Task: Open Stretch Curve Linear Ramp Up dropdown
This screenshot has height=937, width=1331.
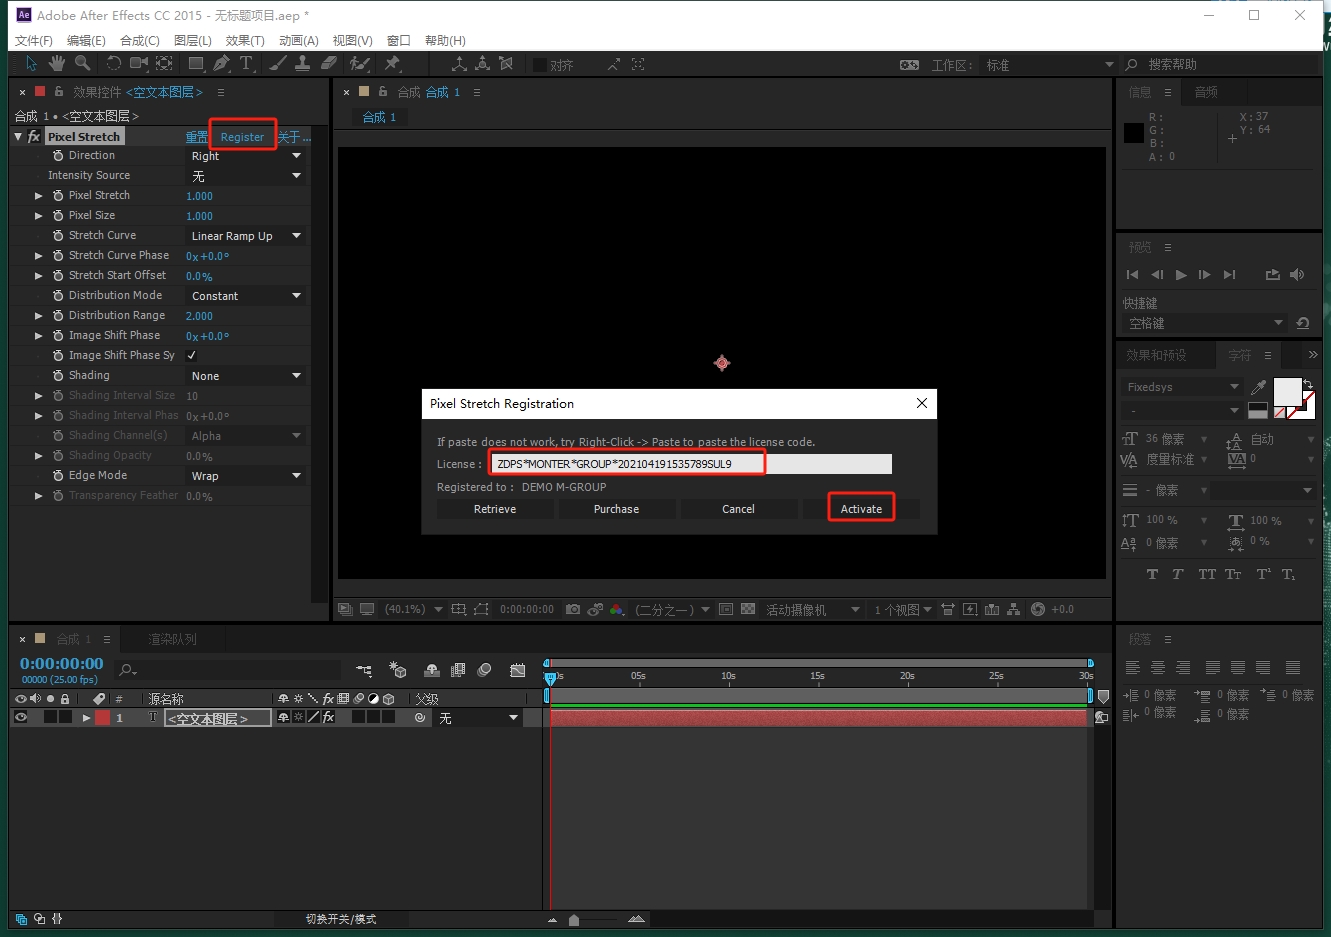Action: (x=246, y=236)
